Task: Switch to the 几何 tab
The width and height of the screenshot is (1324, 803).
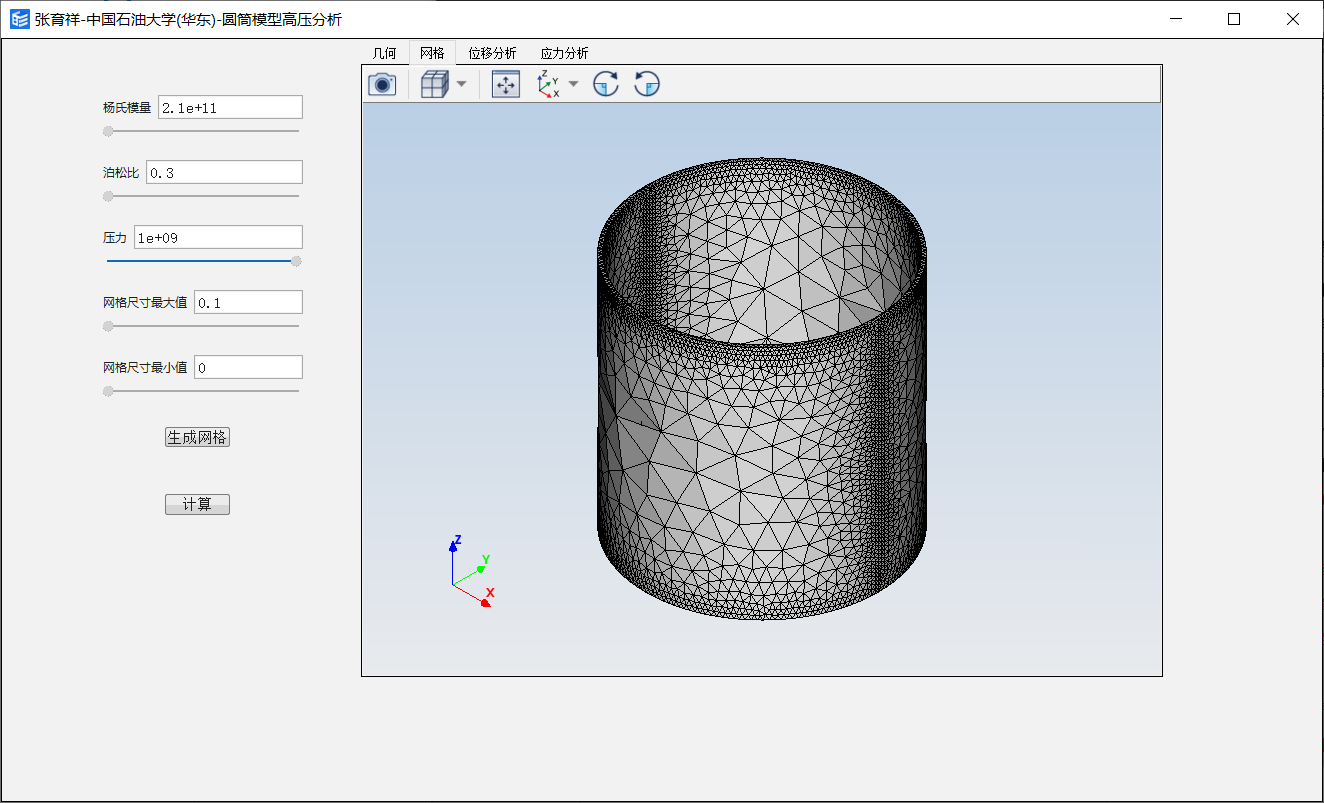Action: tap(385, 54)
